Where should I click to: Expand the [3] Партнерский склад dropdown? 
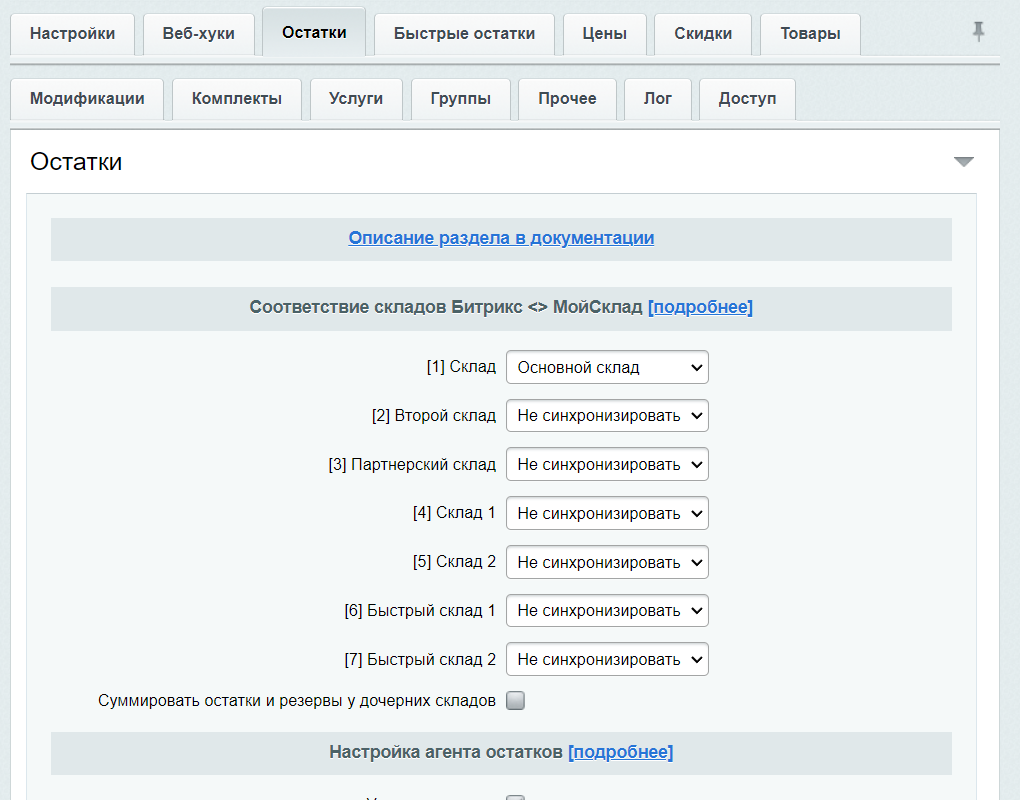click(x=607, y=465)
